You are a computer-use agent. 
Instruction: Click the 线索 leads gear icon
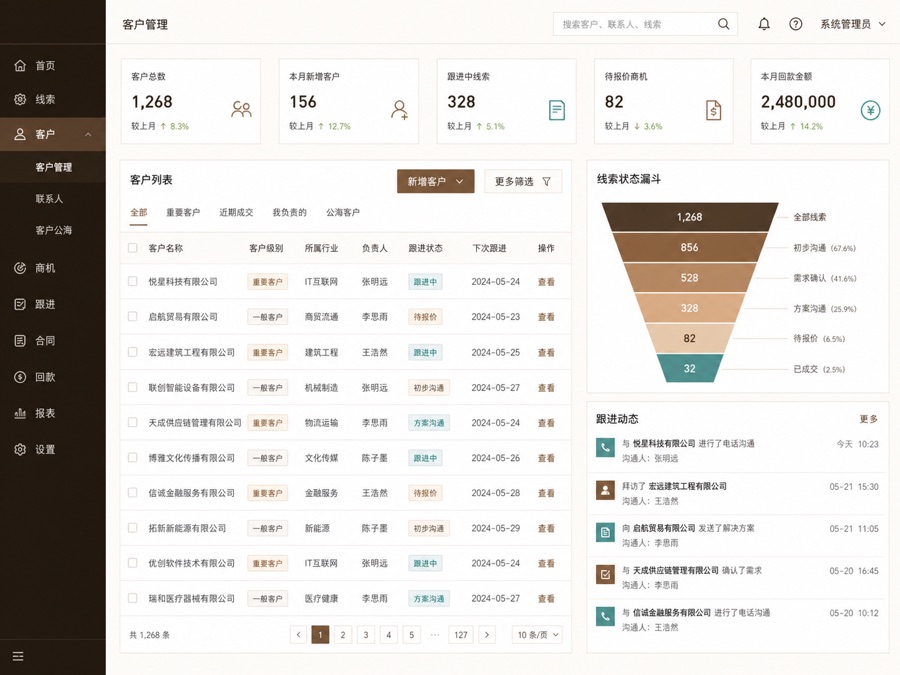coord(20,99)
